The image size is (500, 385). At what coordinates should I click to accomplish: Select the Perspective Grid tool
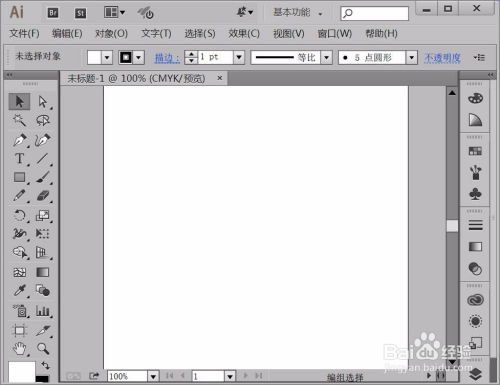point(43,253)
